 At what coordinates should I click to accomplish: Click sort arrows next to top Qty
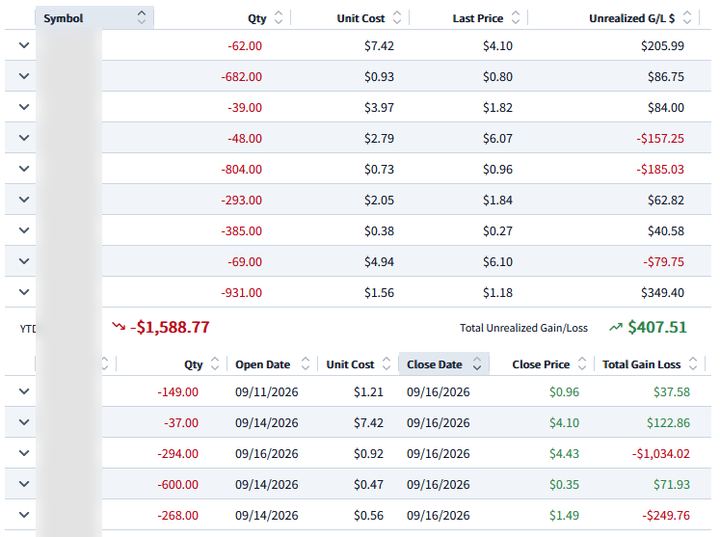point(278,18)
